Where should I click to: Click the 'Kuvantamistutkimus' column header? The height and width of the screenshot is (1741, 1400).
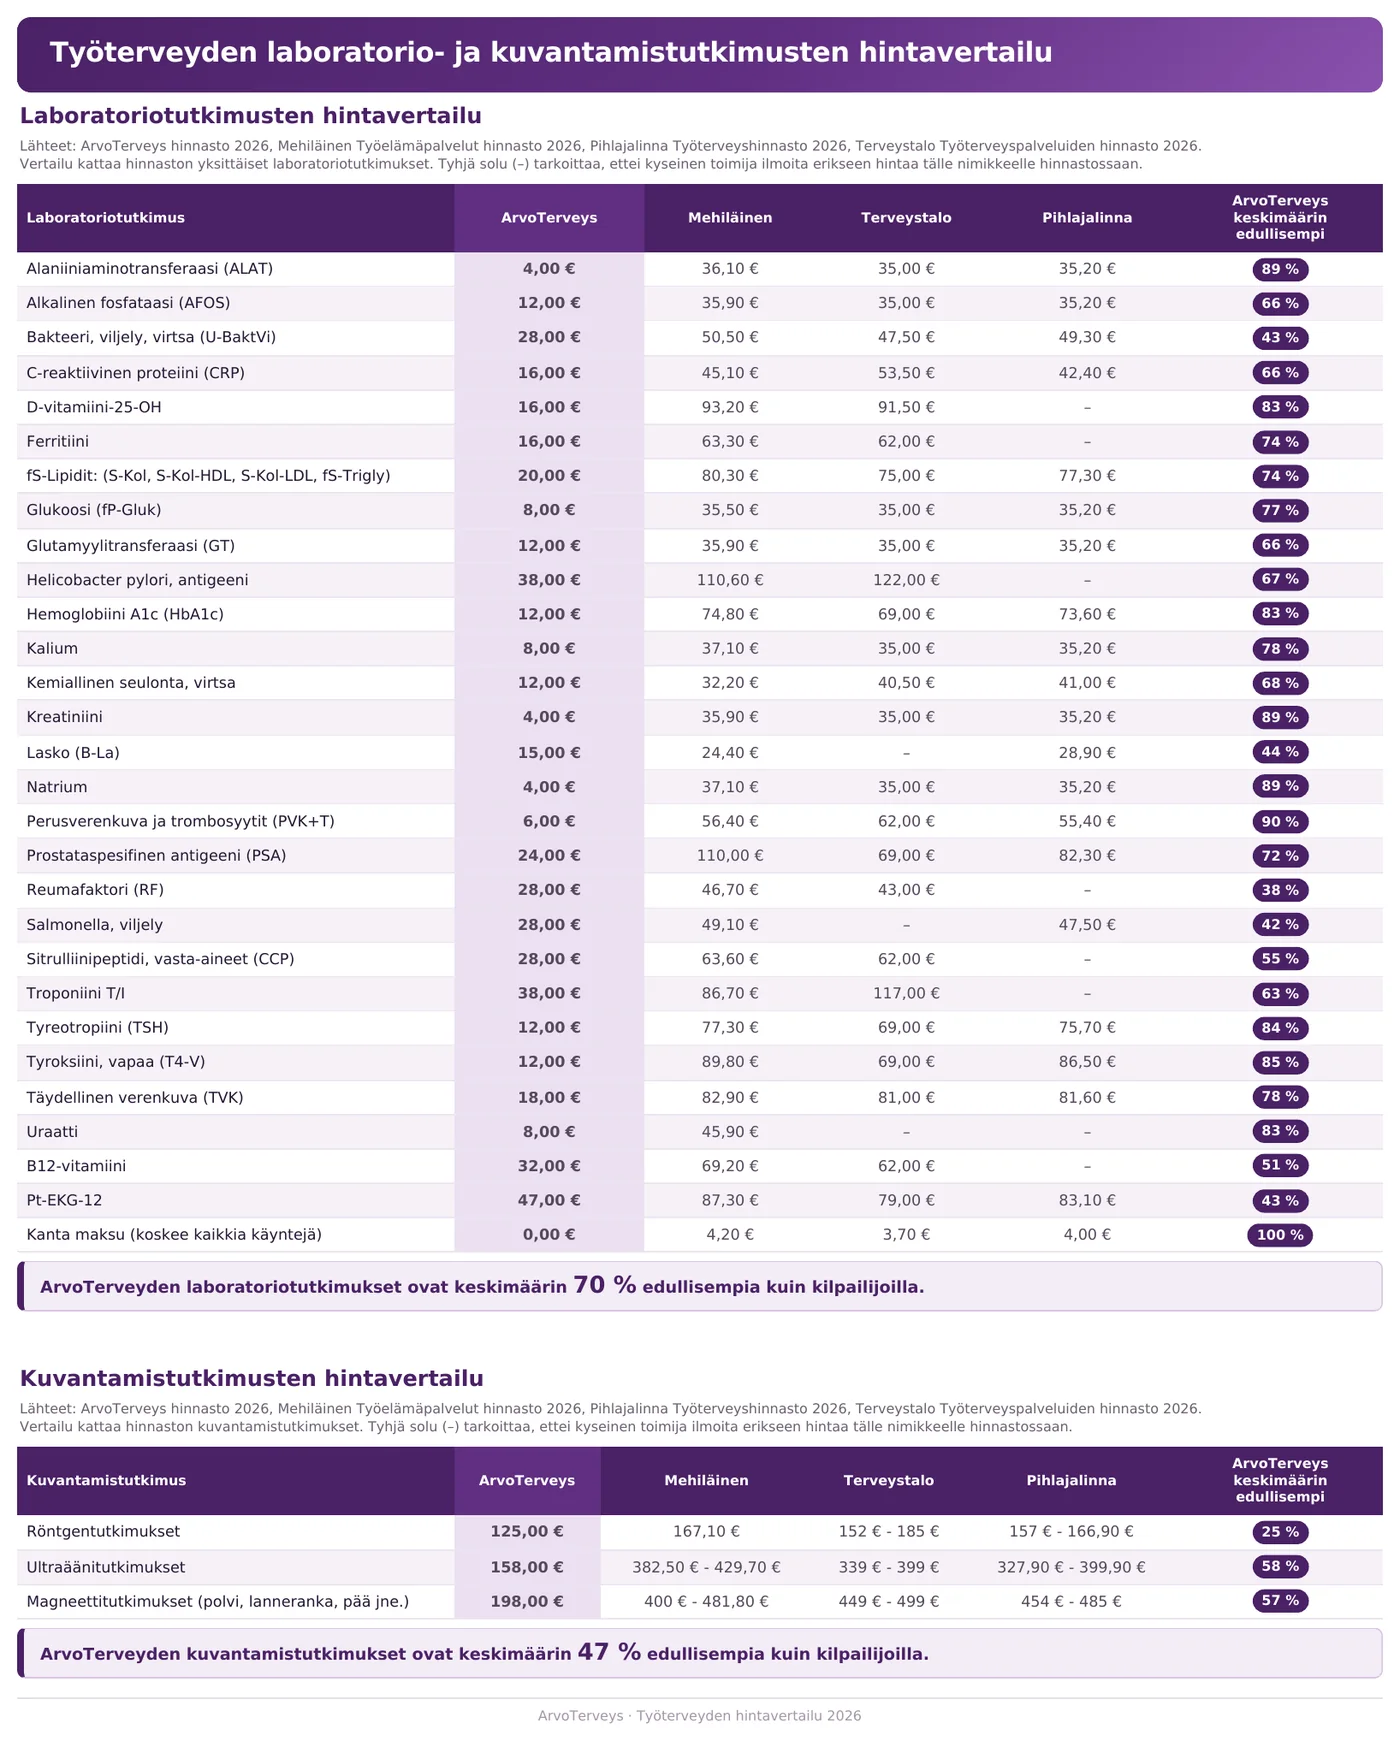tap(106, 1481)
